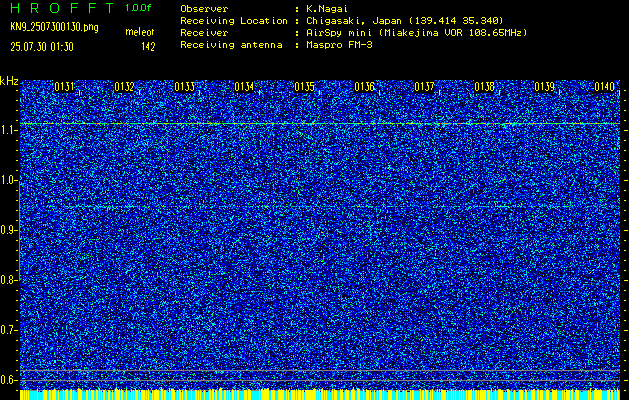
Task: Click the HROFFT title text
Action: tap(62, 8)
